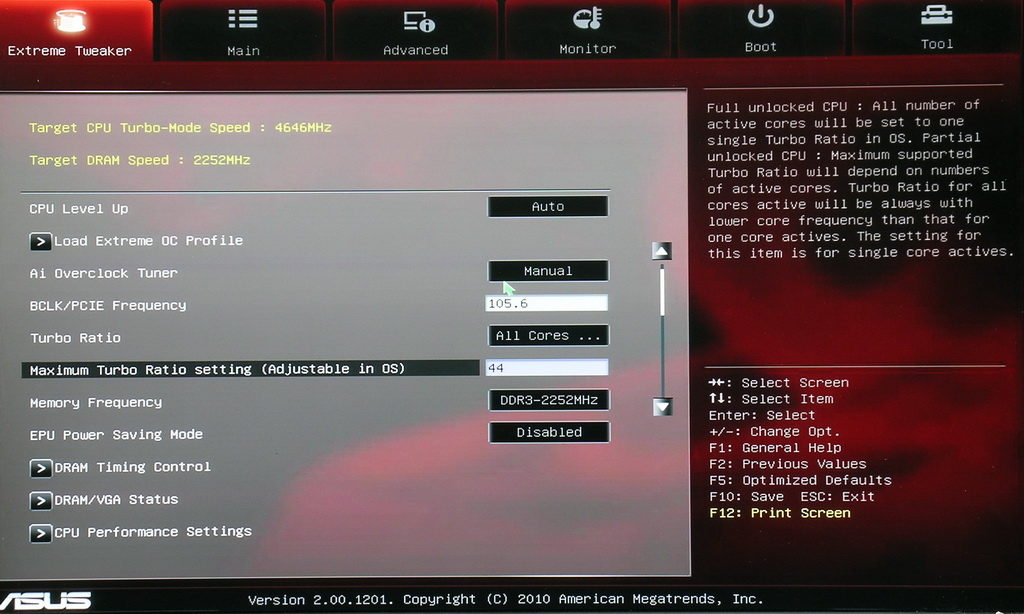1024x614 pixels.
Task: Select the Boot tab
Action: 761,31
